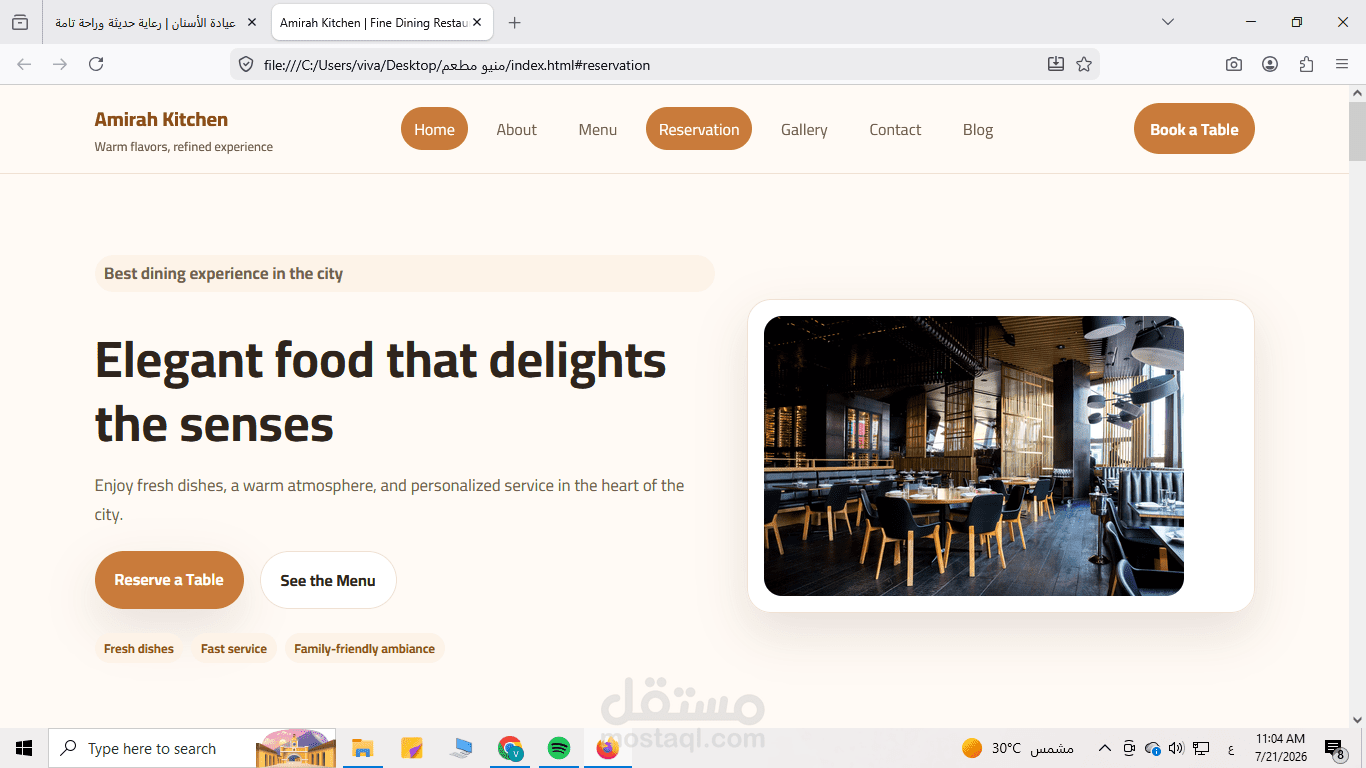Viewport: 1366px width, 768px height.
Task: Click the restaurant interior photo
Action: (x=974, y=456)
